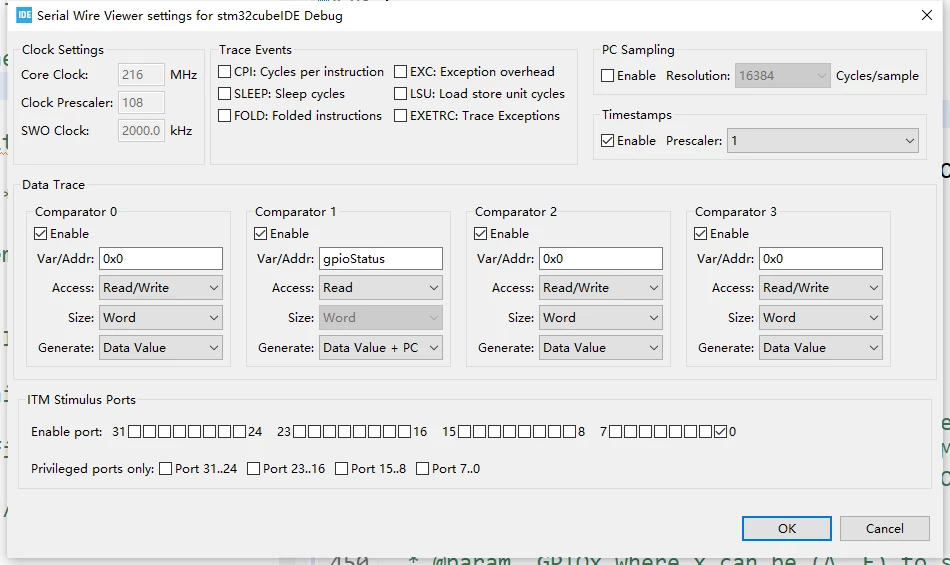Uncheck ITM stimulus port 0
This screenshot has width=950, height=565.
(720, 432)
